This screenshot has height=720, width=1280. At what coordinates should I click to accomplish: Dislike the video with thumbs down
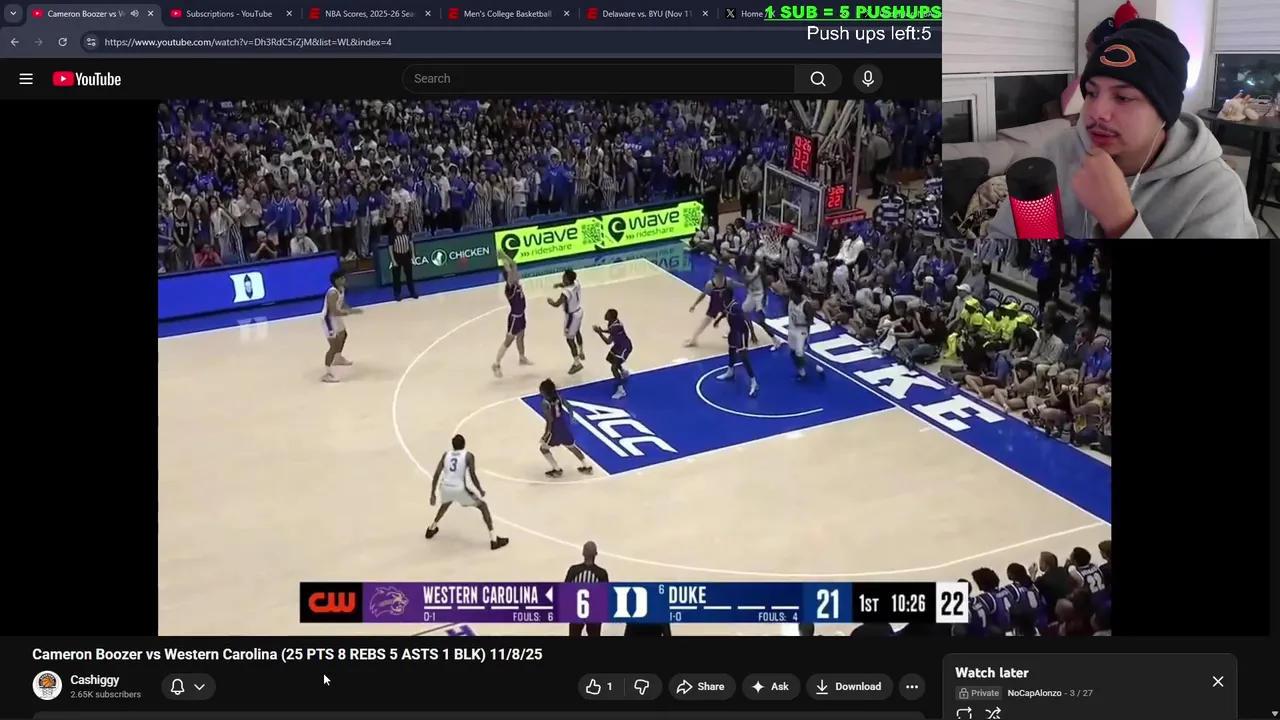[642, 686]
